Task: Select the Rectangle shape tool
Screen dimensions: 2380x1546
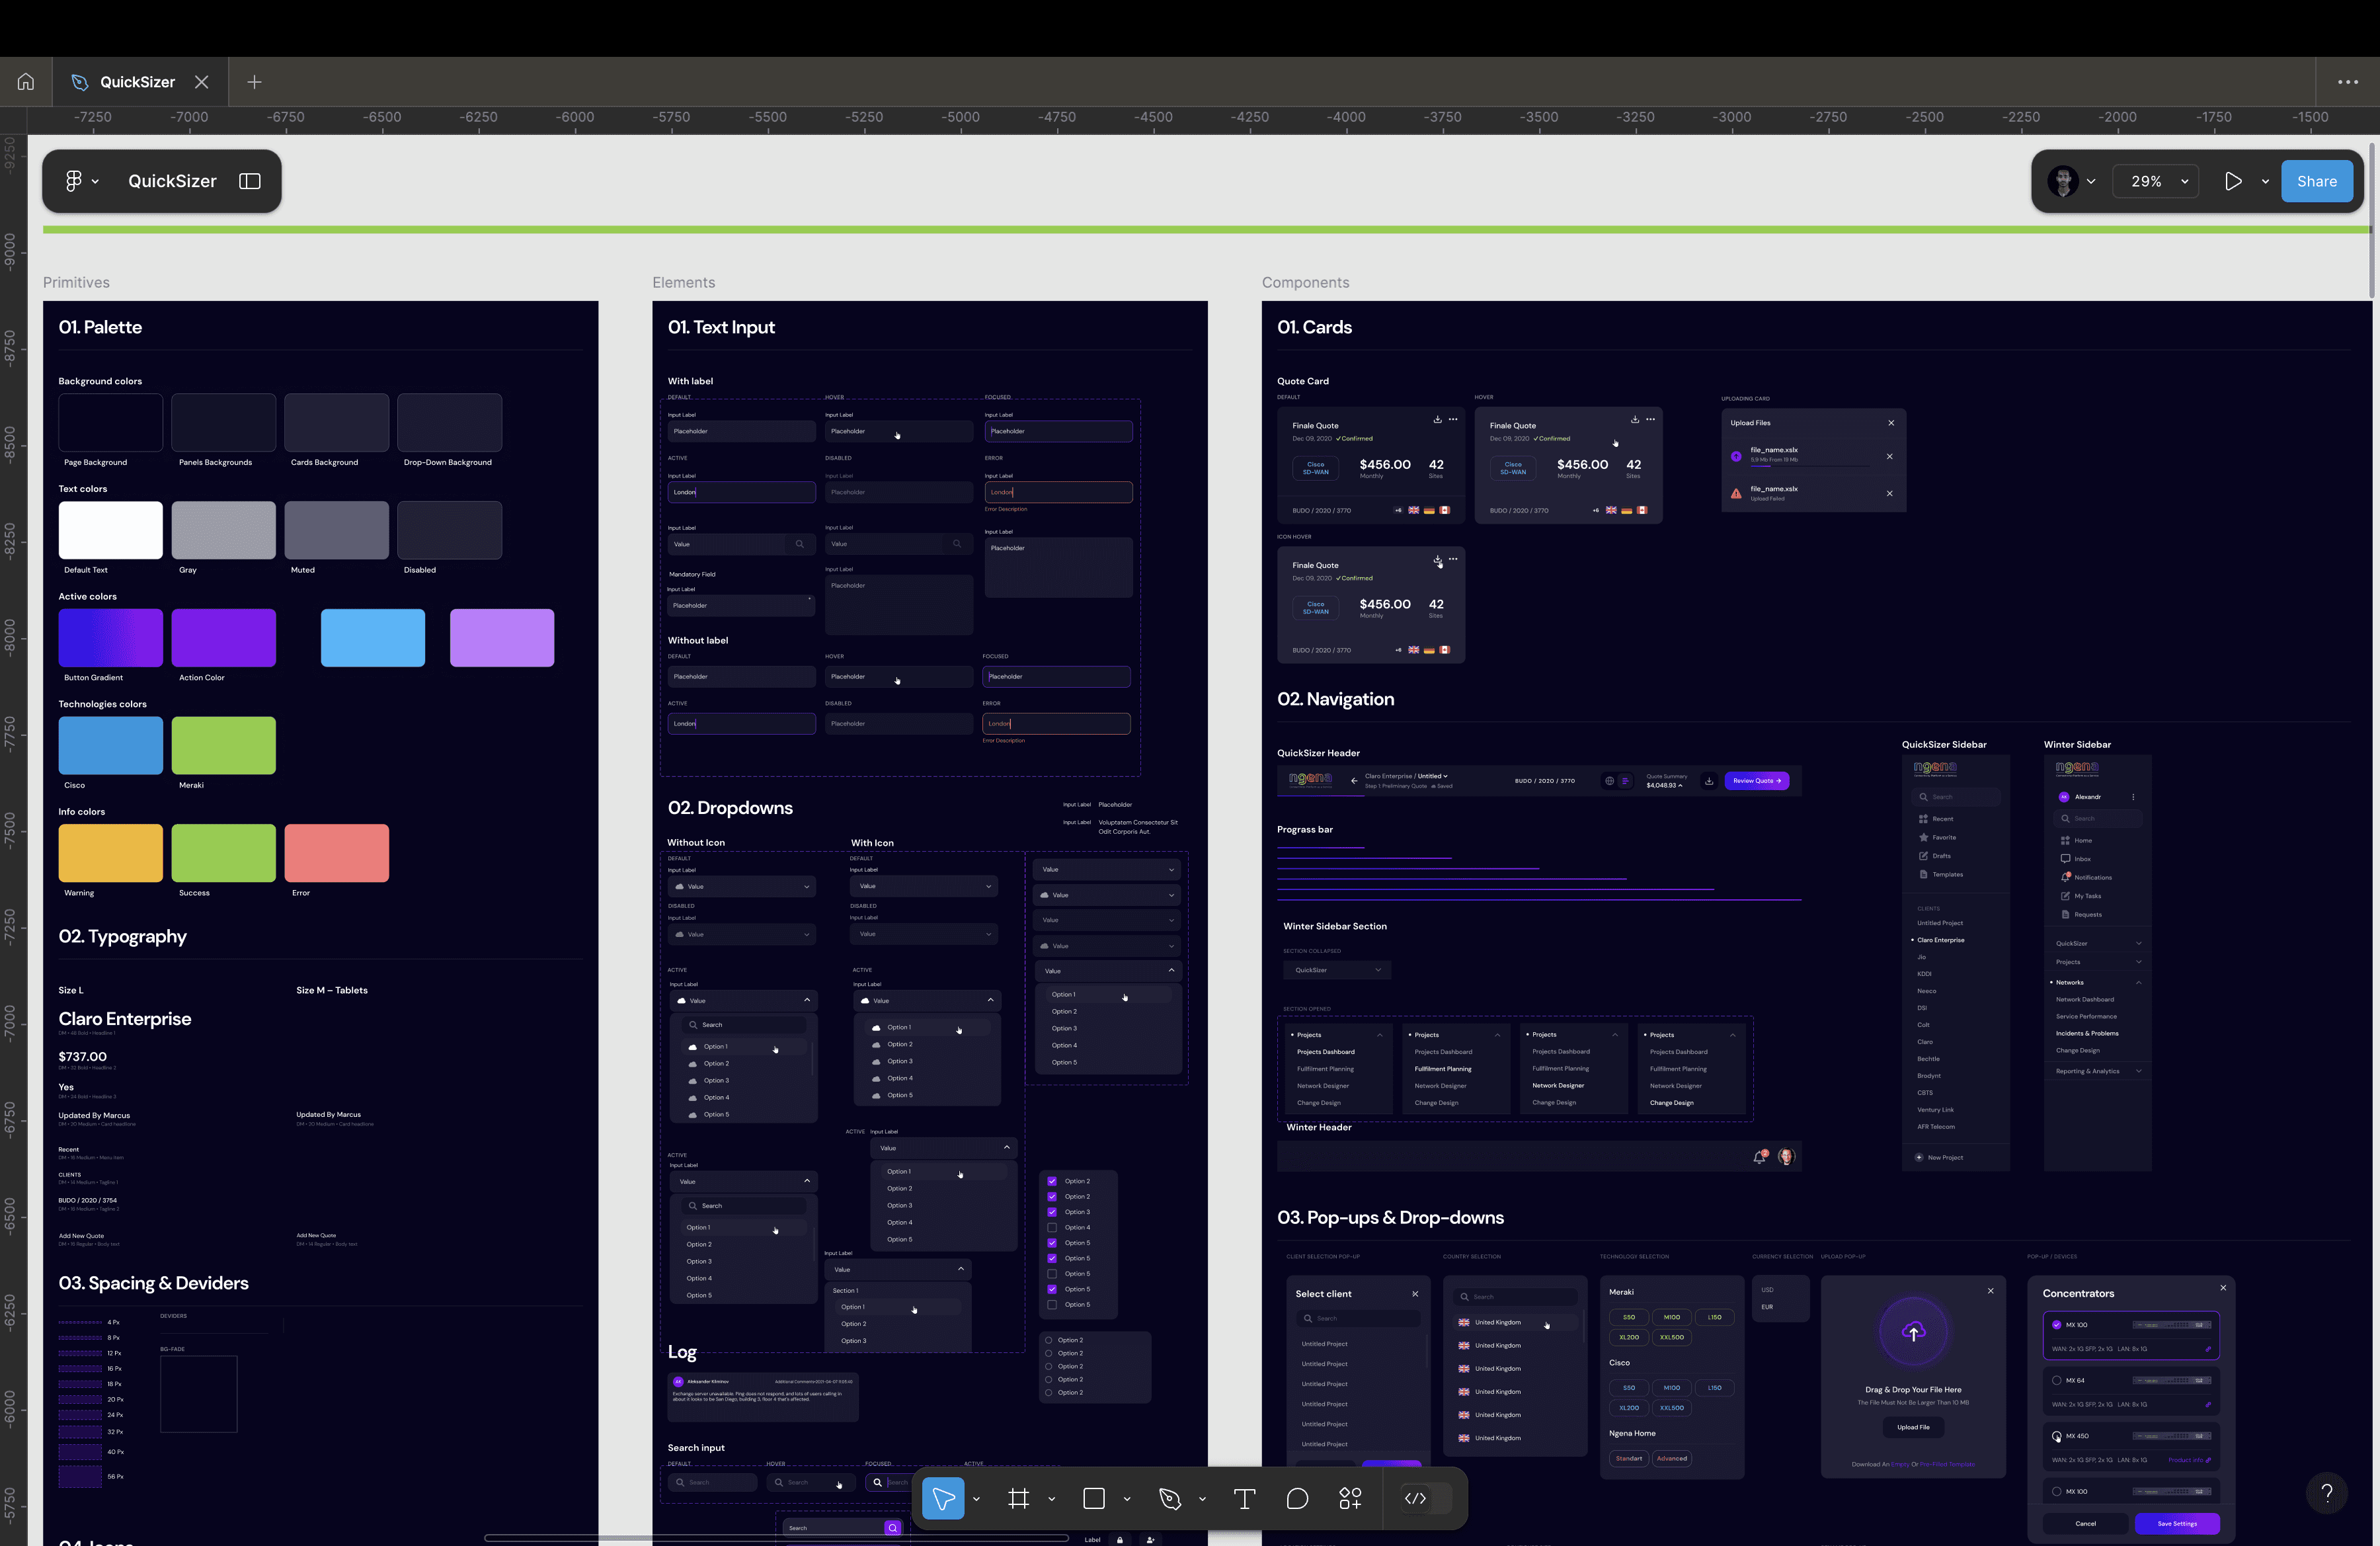Action: tap(1094, 1498)
